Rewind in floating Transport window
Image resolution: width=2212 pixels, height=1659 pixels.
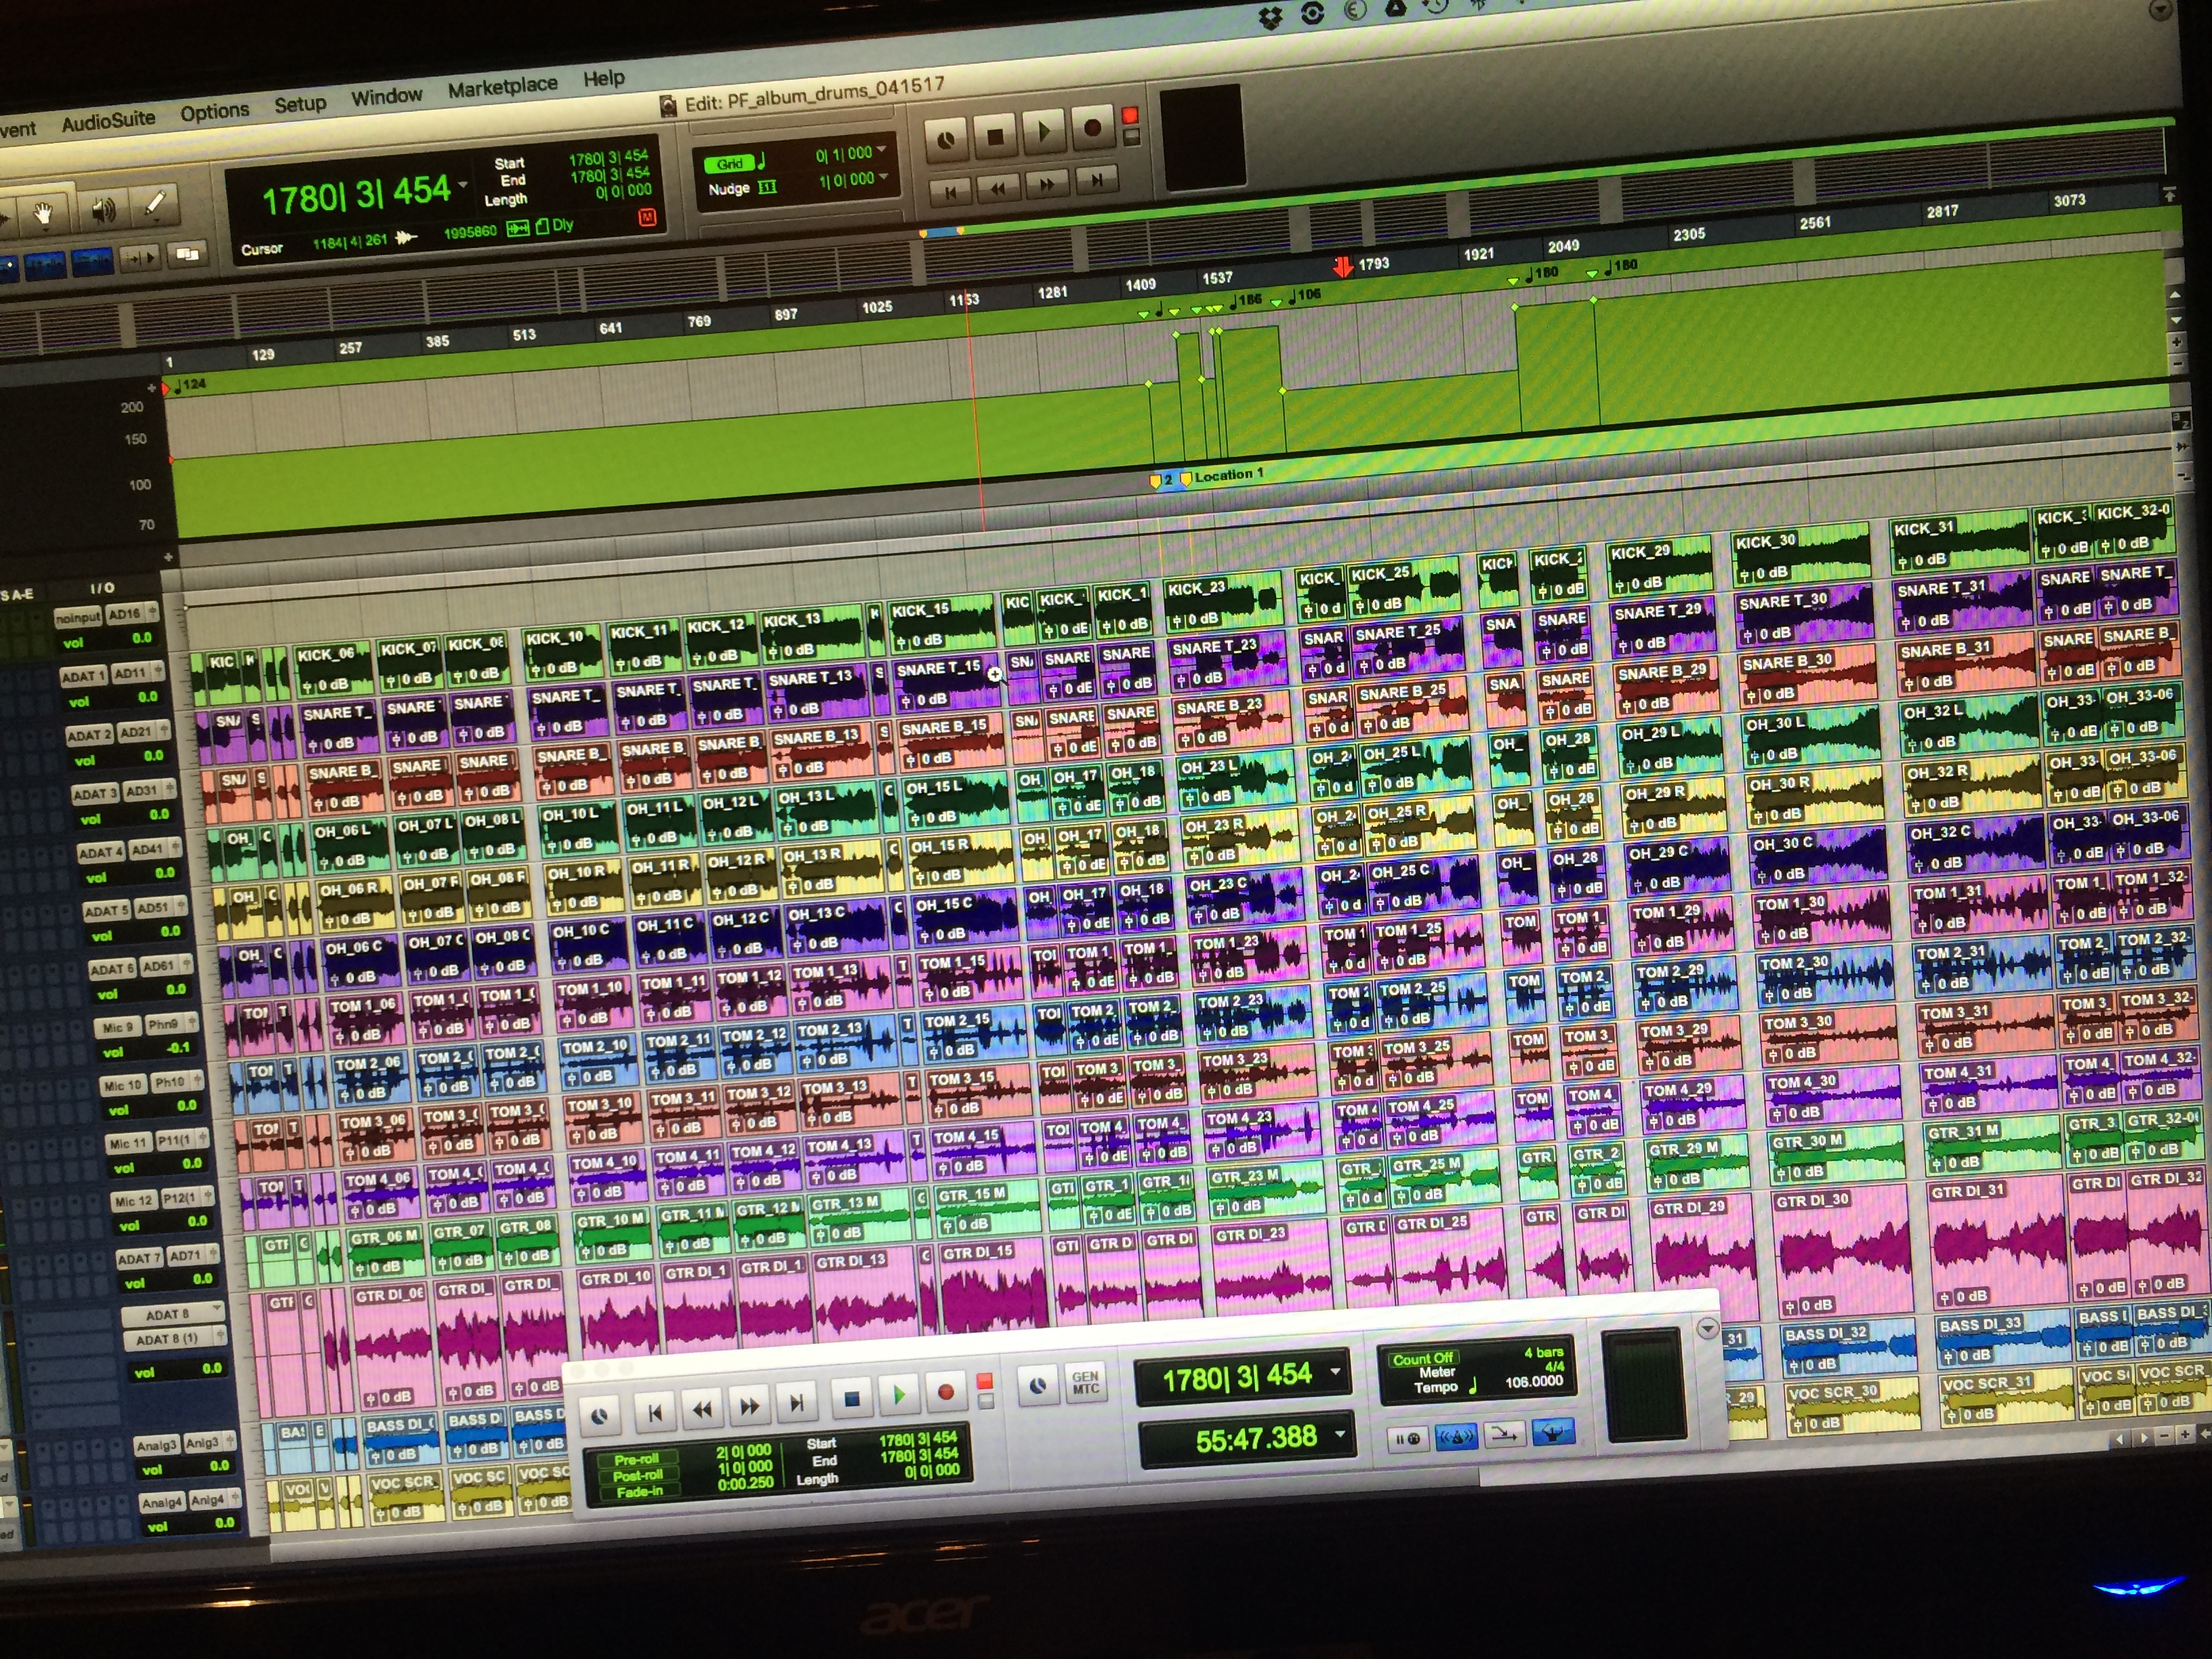coord(702,1409)
